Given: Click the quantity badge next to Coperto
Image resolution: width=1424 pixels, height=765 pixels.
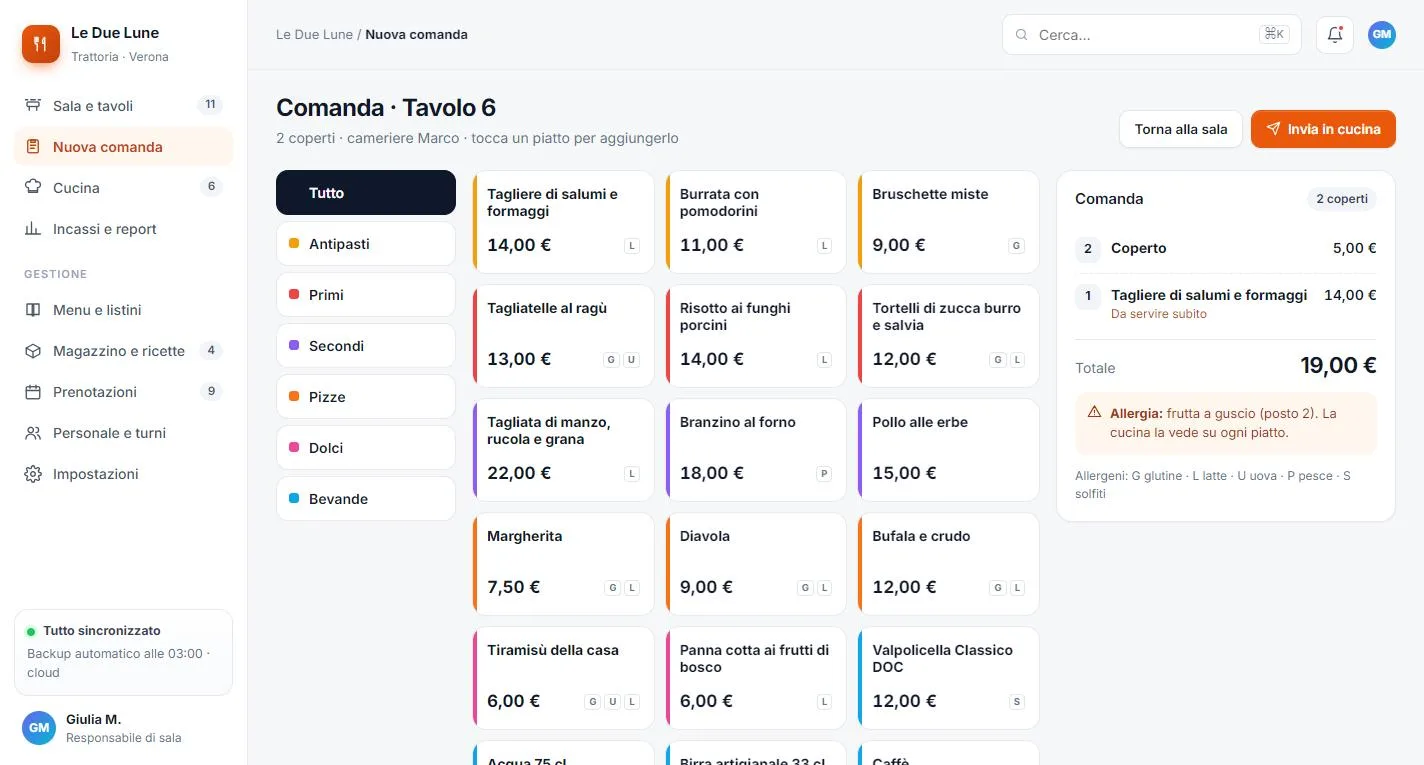Looking at the screenshot, I should coord(1088,249).
